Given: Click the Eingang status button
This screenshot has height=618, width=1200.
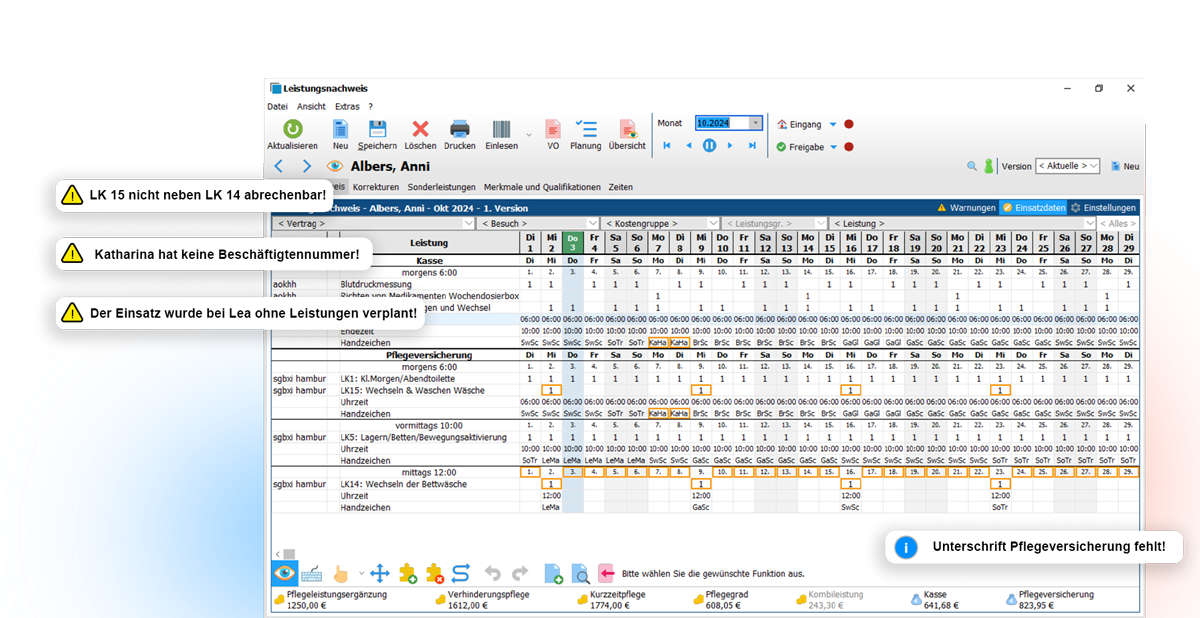Looking at the screenshot, I should (x=805, y=125).
